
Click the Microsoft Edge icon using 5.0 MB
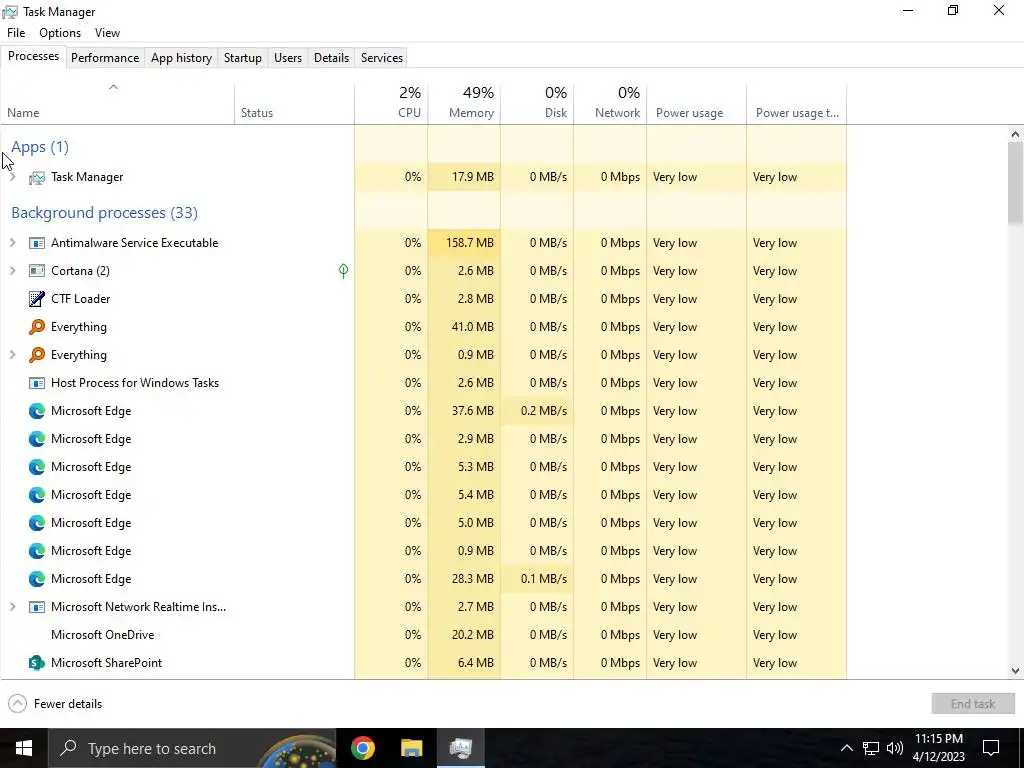click(37, 523)
